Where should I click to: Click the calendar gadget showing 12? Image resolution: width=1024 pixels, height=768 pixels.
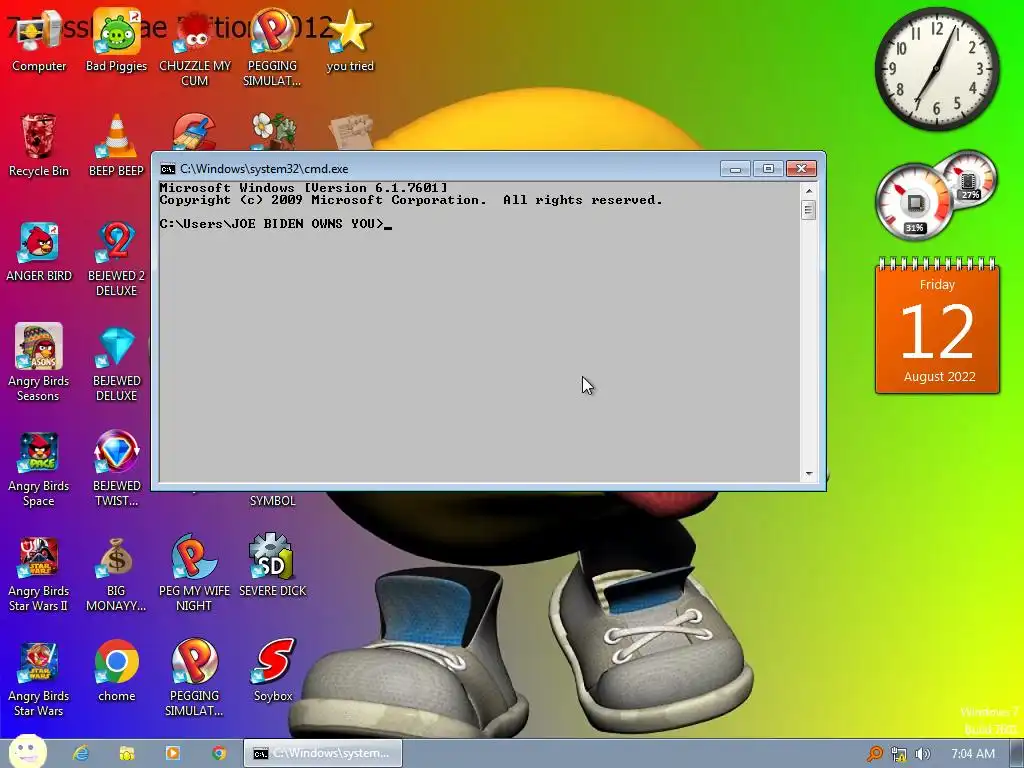pos(937,327)
